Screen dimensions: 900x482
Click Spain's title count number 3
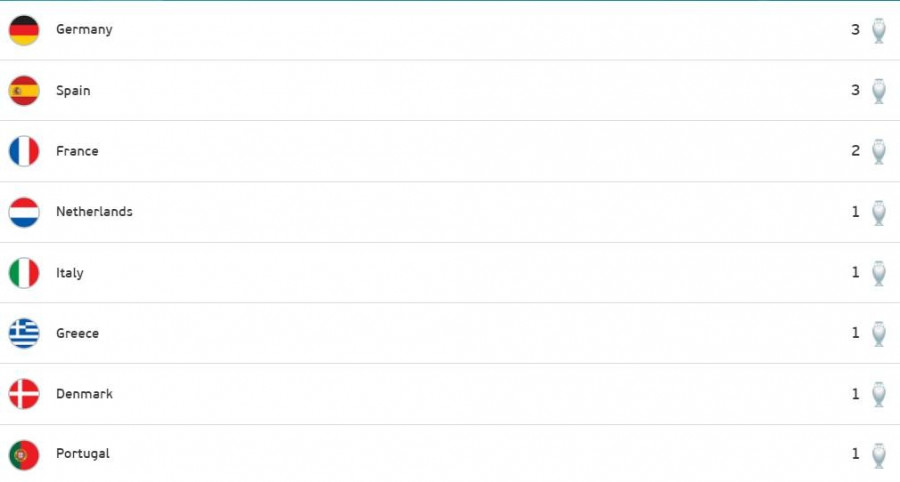pos(855,90)
